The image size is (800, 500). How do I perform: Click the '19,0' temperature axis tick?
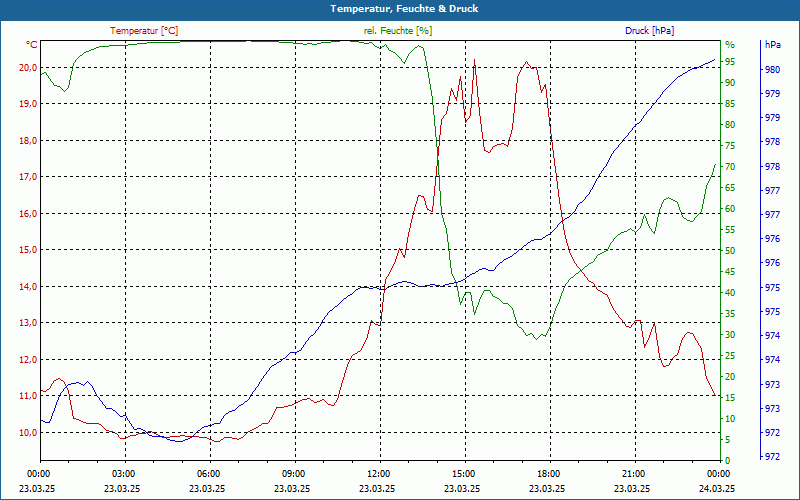coord(28,104)
